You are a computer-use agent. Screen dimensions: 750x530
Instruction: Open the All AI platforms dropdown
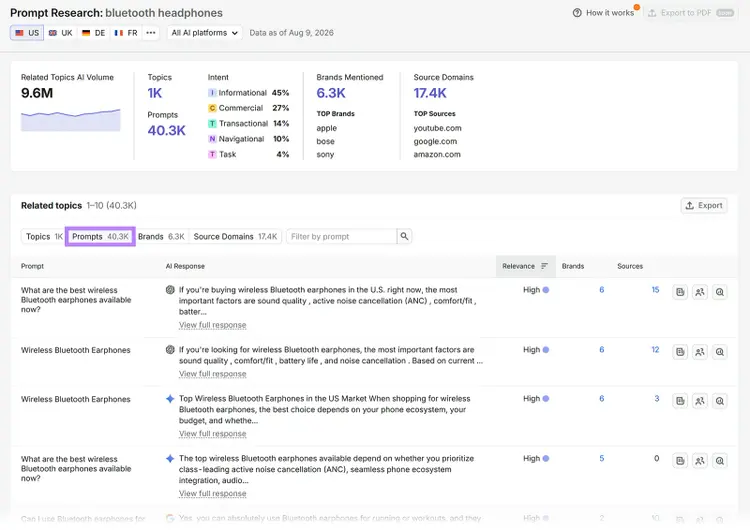coord(204,33)
